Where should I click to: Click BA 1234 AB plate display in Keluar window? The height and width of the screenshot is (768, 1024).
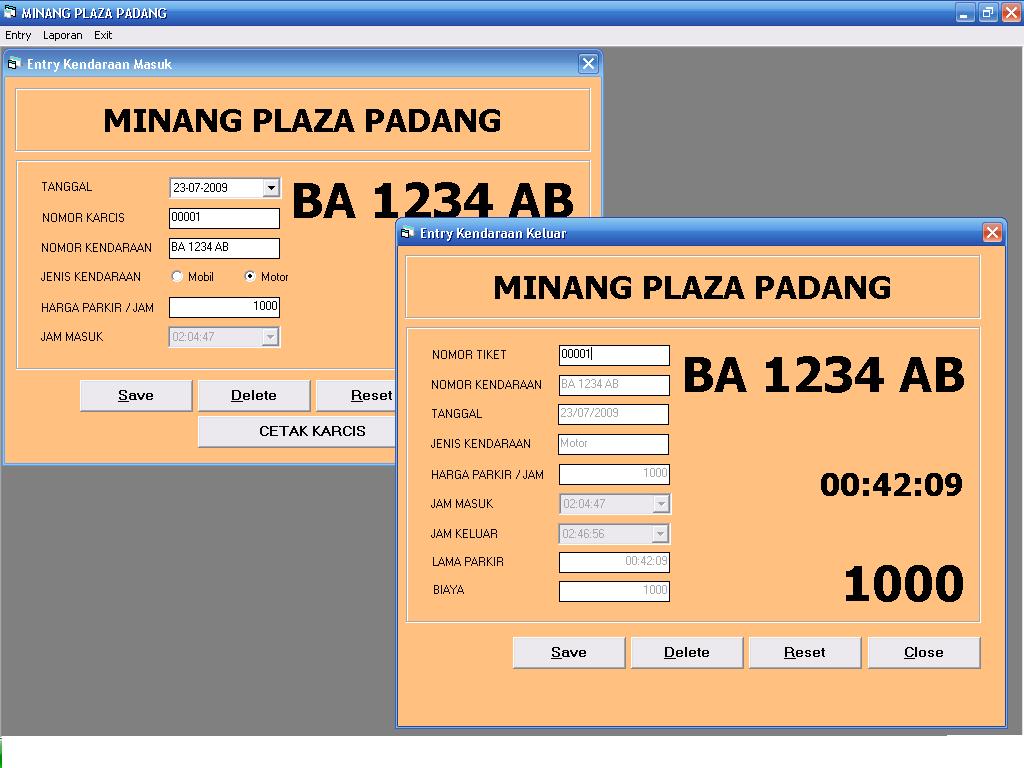click(824, 375)
